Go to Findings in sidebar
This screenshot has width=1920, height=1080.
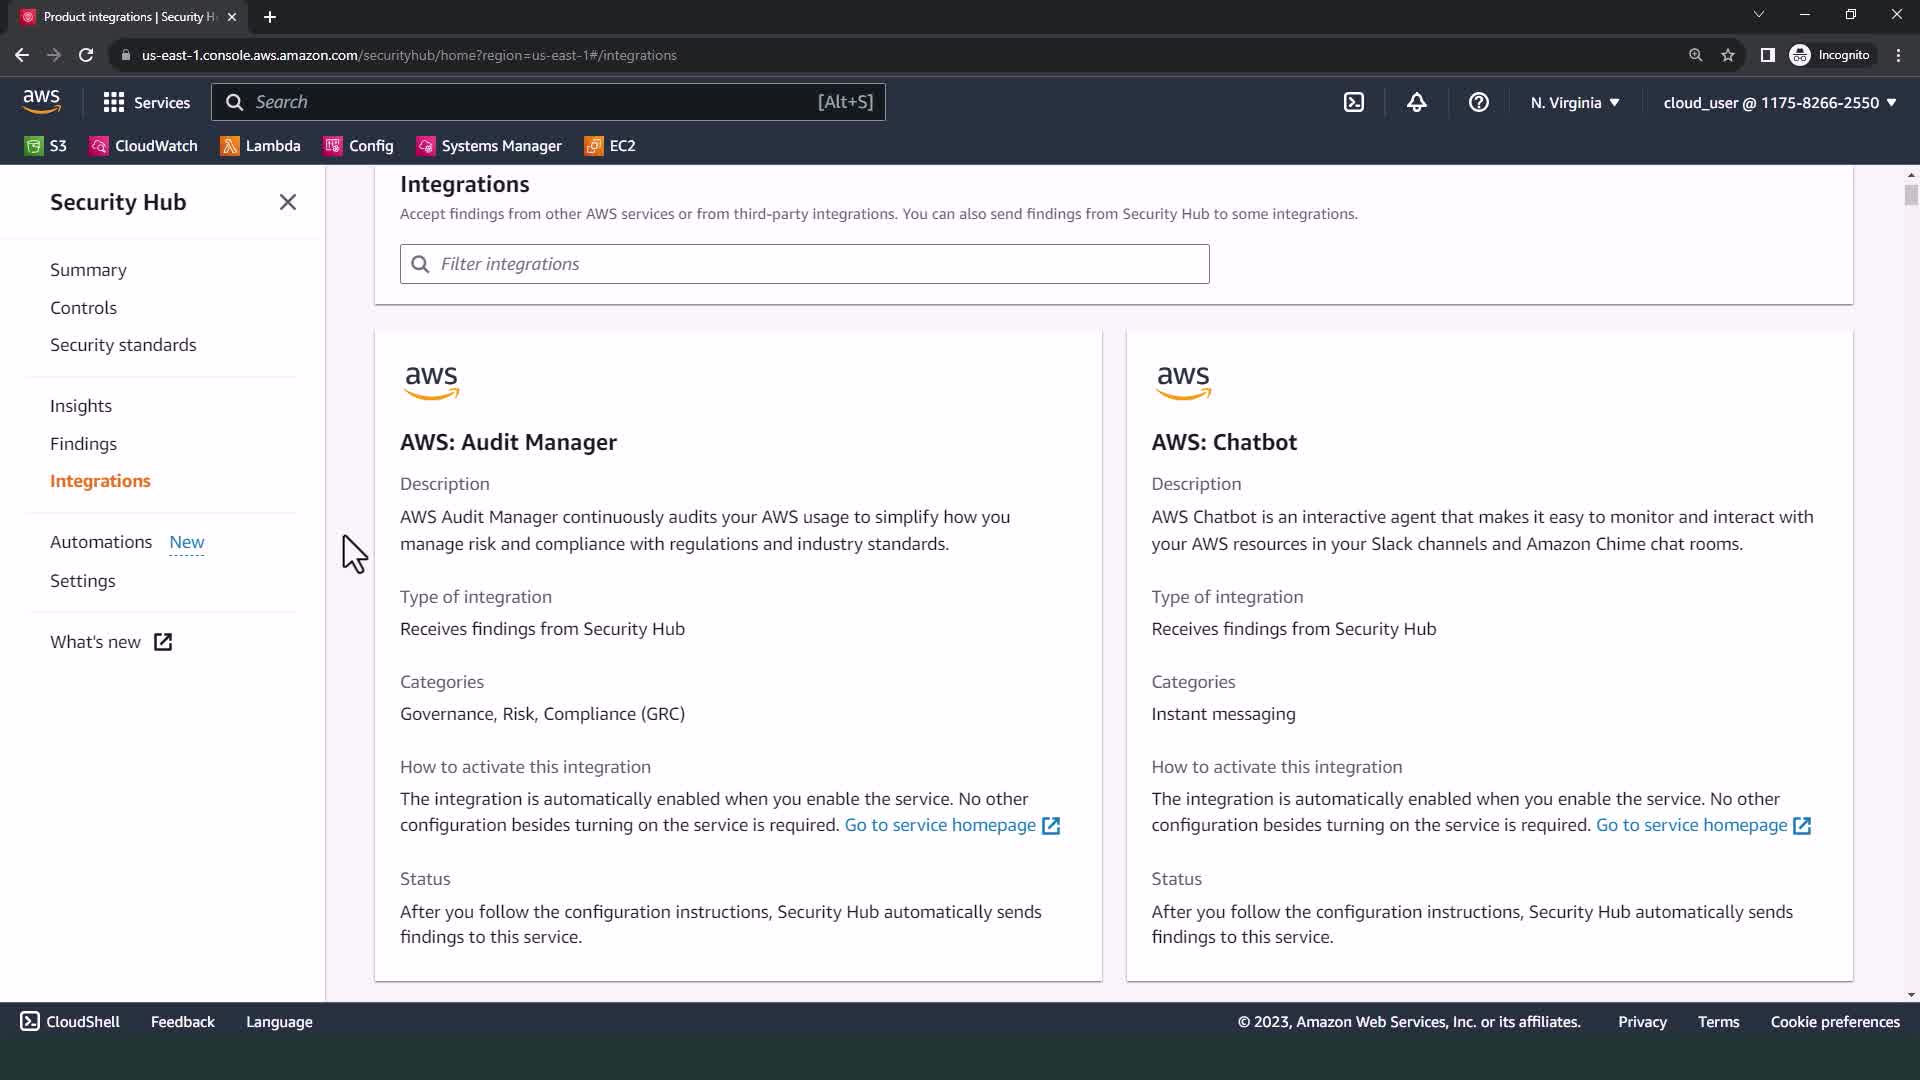83,443
